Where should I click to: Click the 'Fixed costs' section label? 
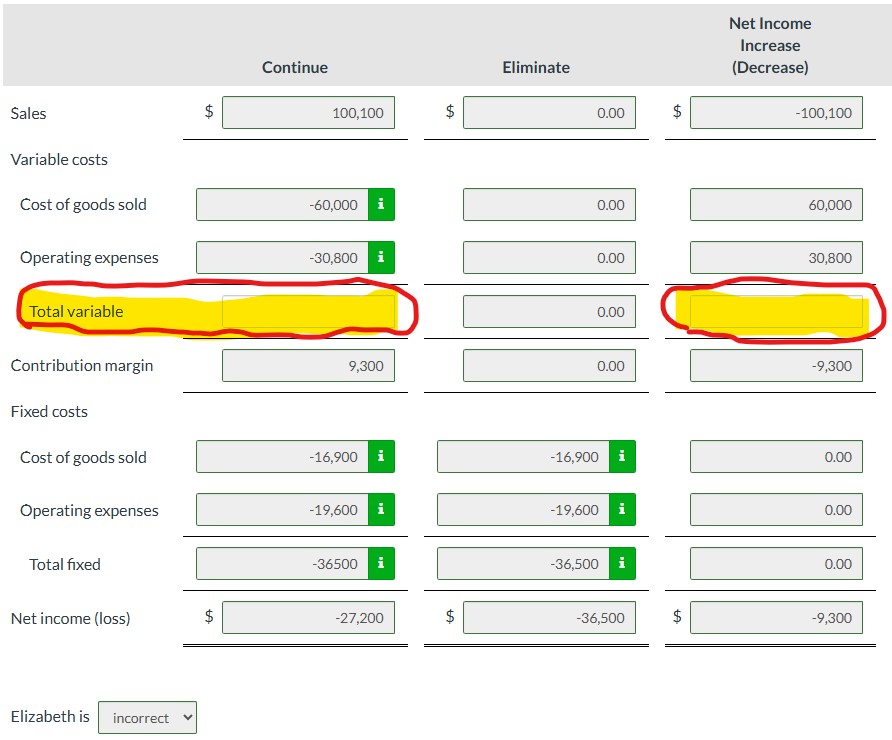pos(49,411)
